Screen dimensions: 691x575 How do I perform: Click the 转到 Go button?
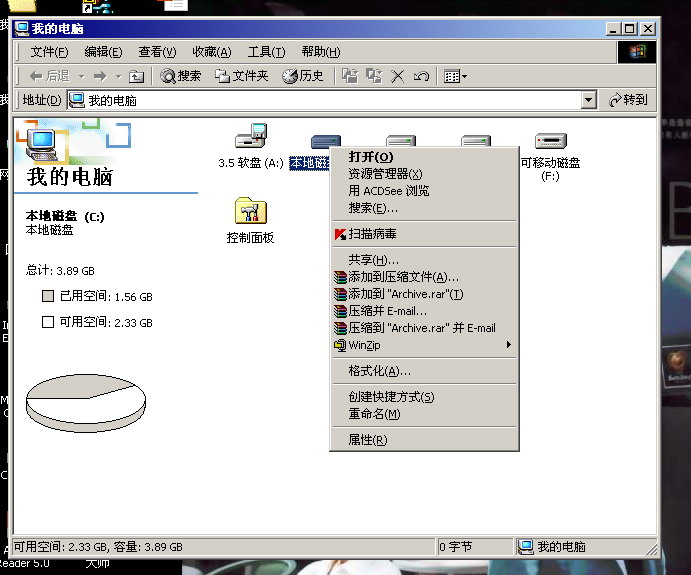pos(628,100)
